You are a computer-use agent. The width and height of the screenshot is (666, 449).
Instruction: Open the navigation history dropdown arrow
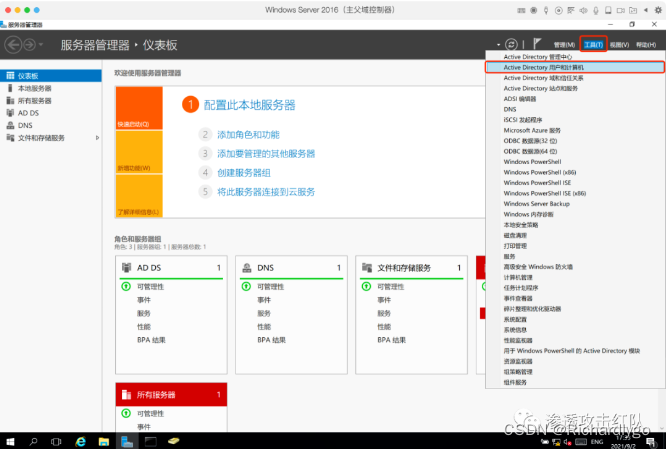coord(41,45)
